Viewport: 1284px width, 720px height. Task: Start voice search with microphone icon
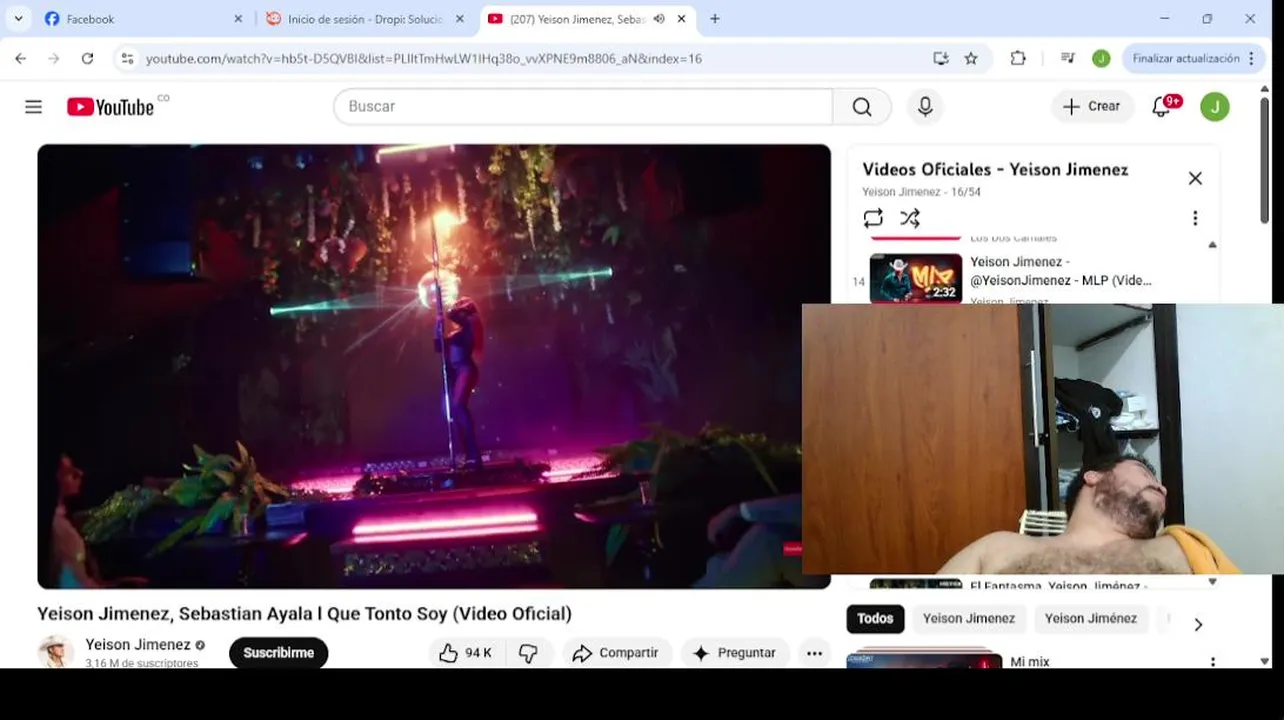coord(925,107)
